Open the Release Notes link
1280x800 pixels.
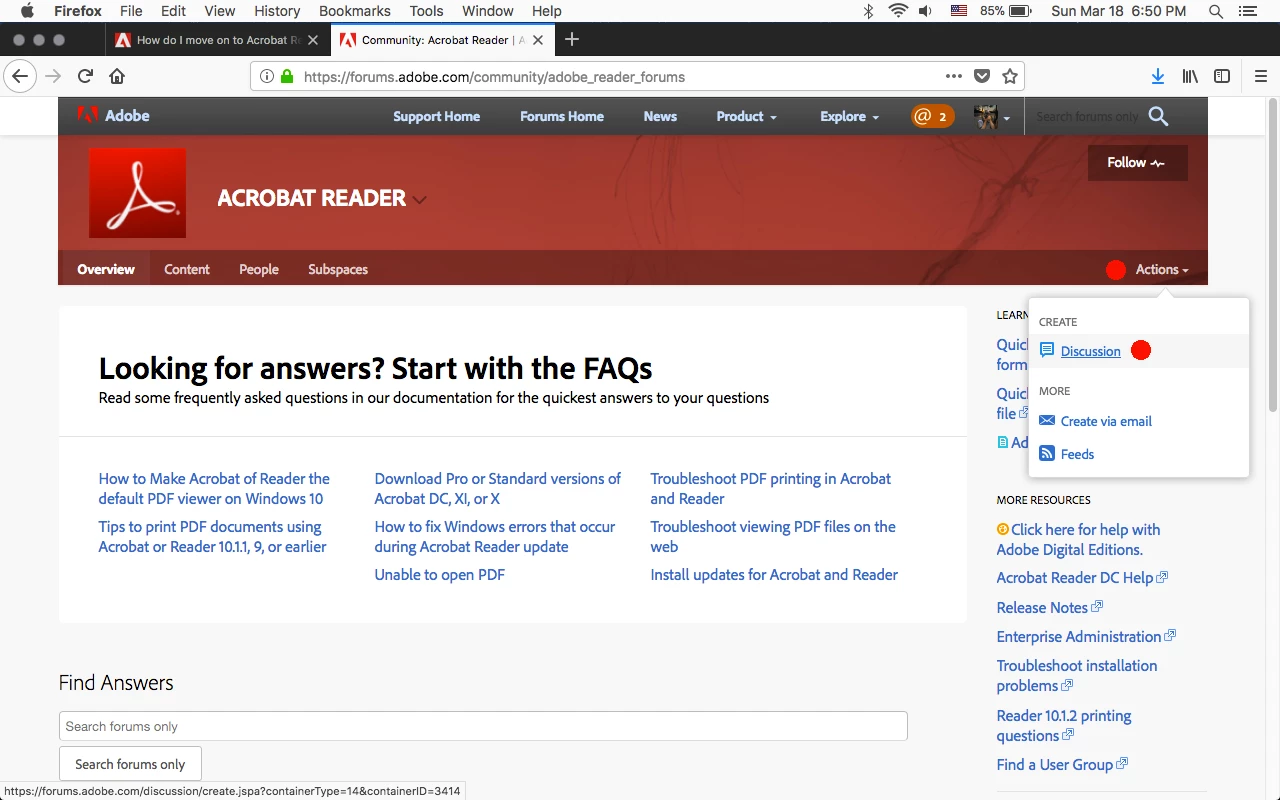click(x=1042, y=607)
